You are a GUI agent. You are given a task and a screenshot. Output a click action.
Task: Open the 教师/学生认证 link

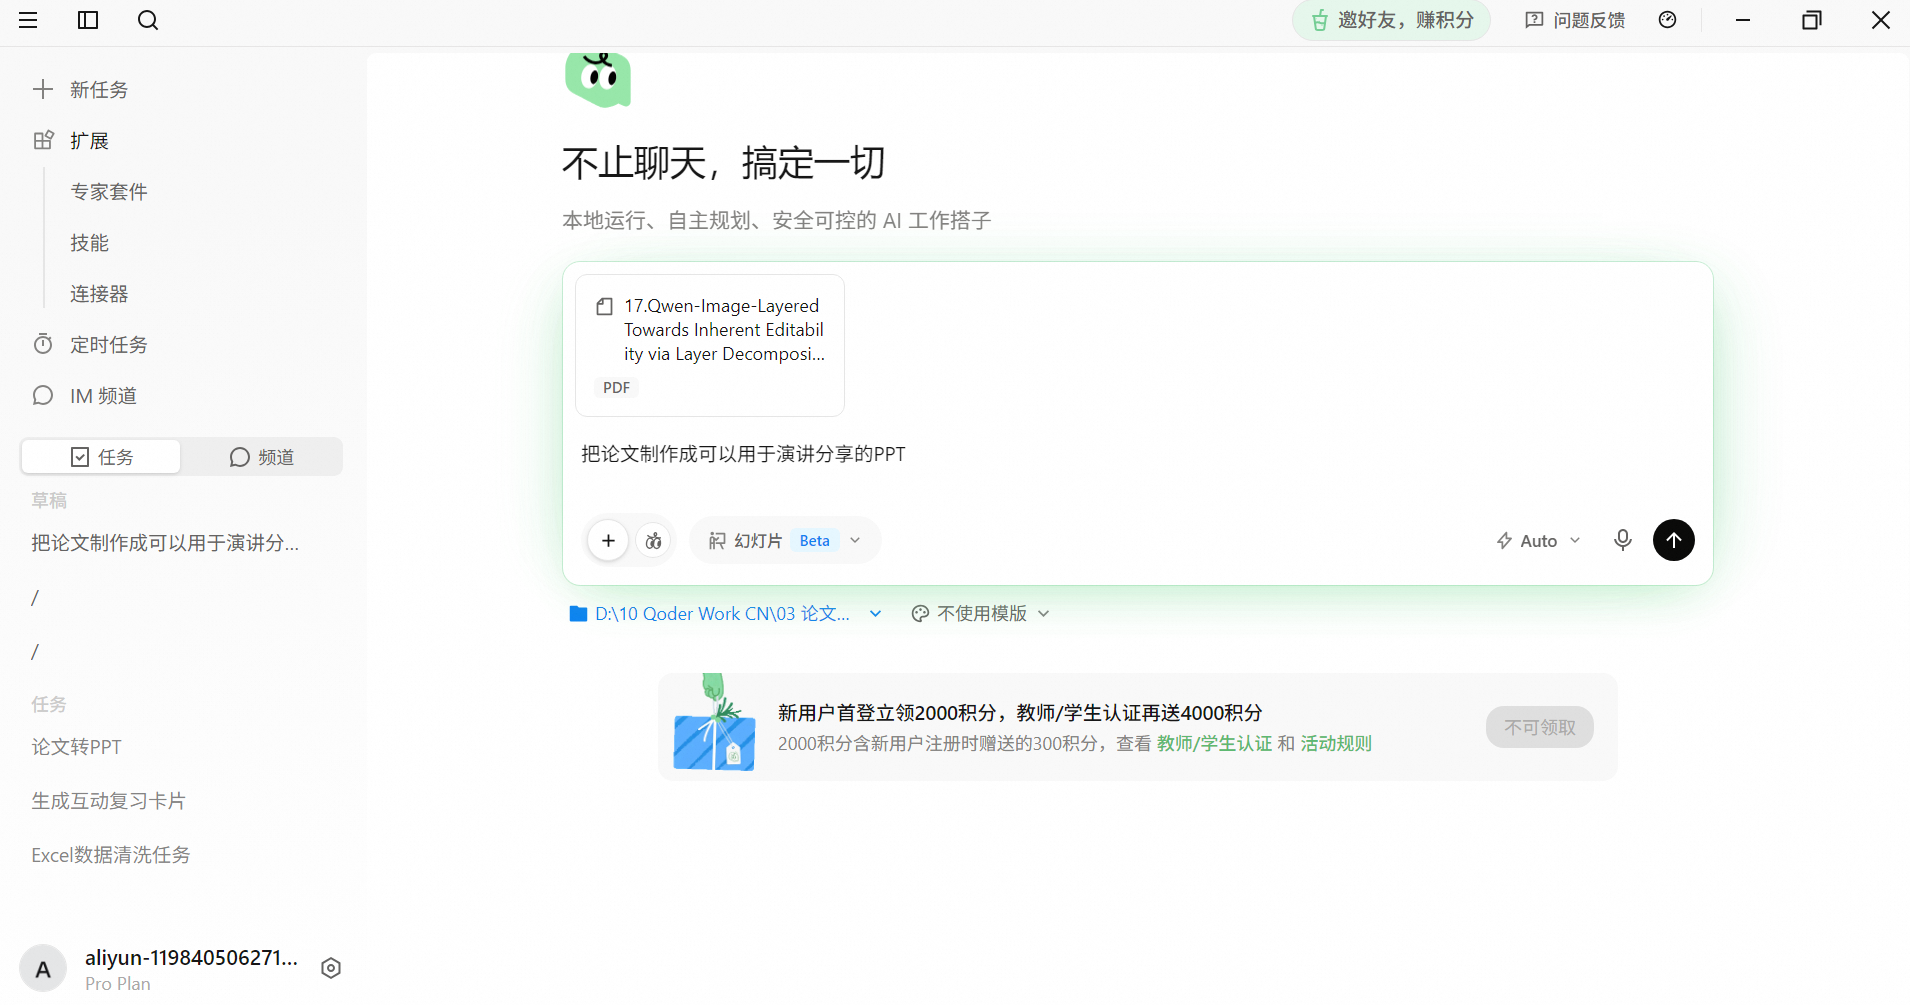click(x=1214, y=743)
